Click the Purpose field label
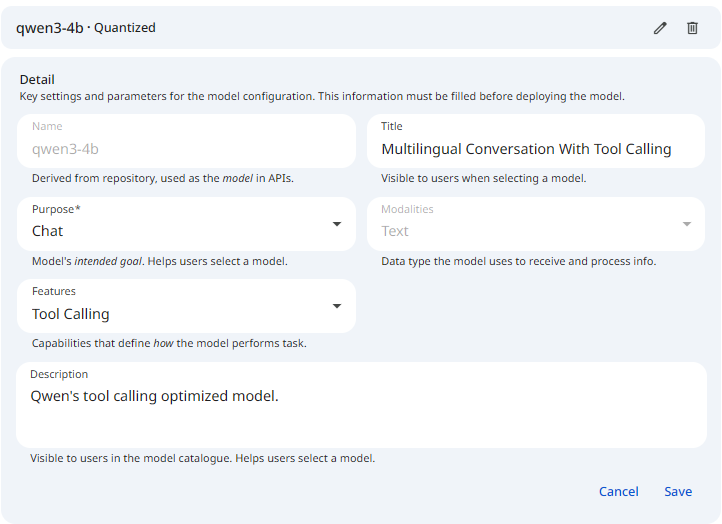 click(x=56, y=209)
